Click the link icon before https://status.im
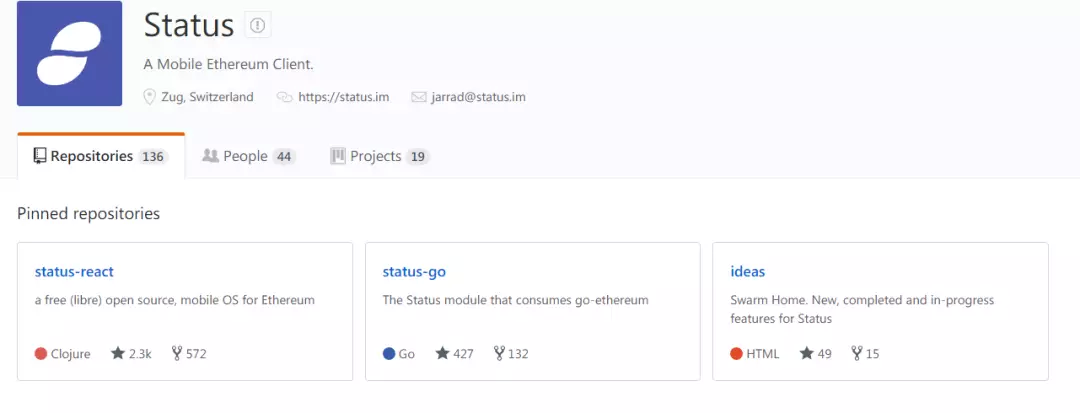This screenshot has width=1080, height=413. click(284, 97)
